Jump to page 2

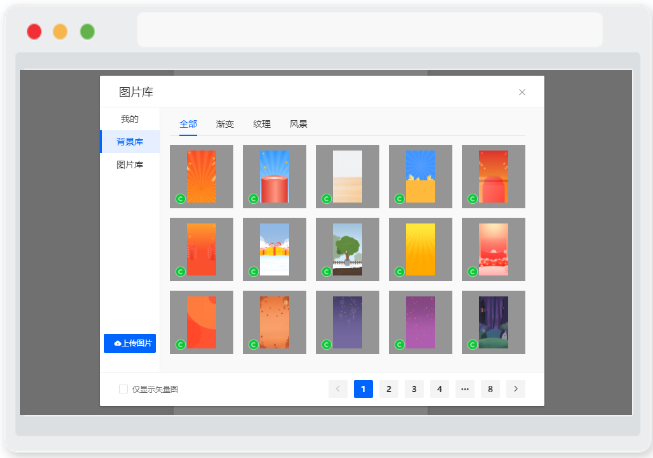pos(389,389)
